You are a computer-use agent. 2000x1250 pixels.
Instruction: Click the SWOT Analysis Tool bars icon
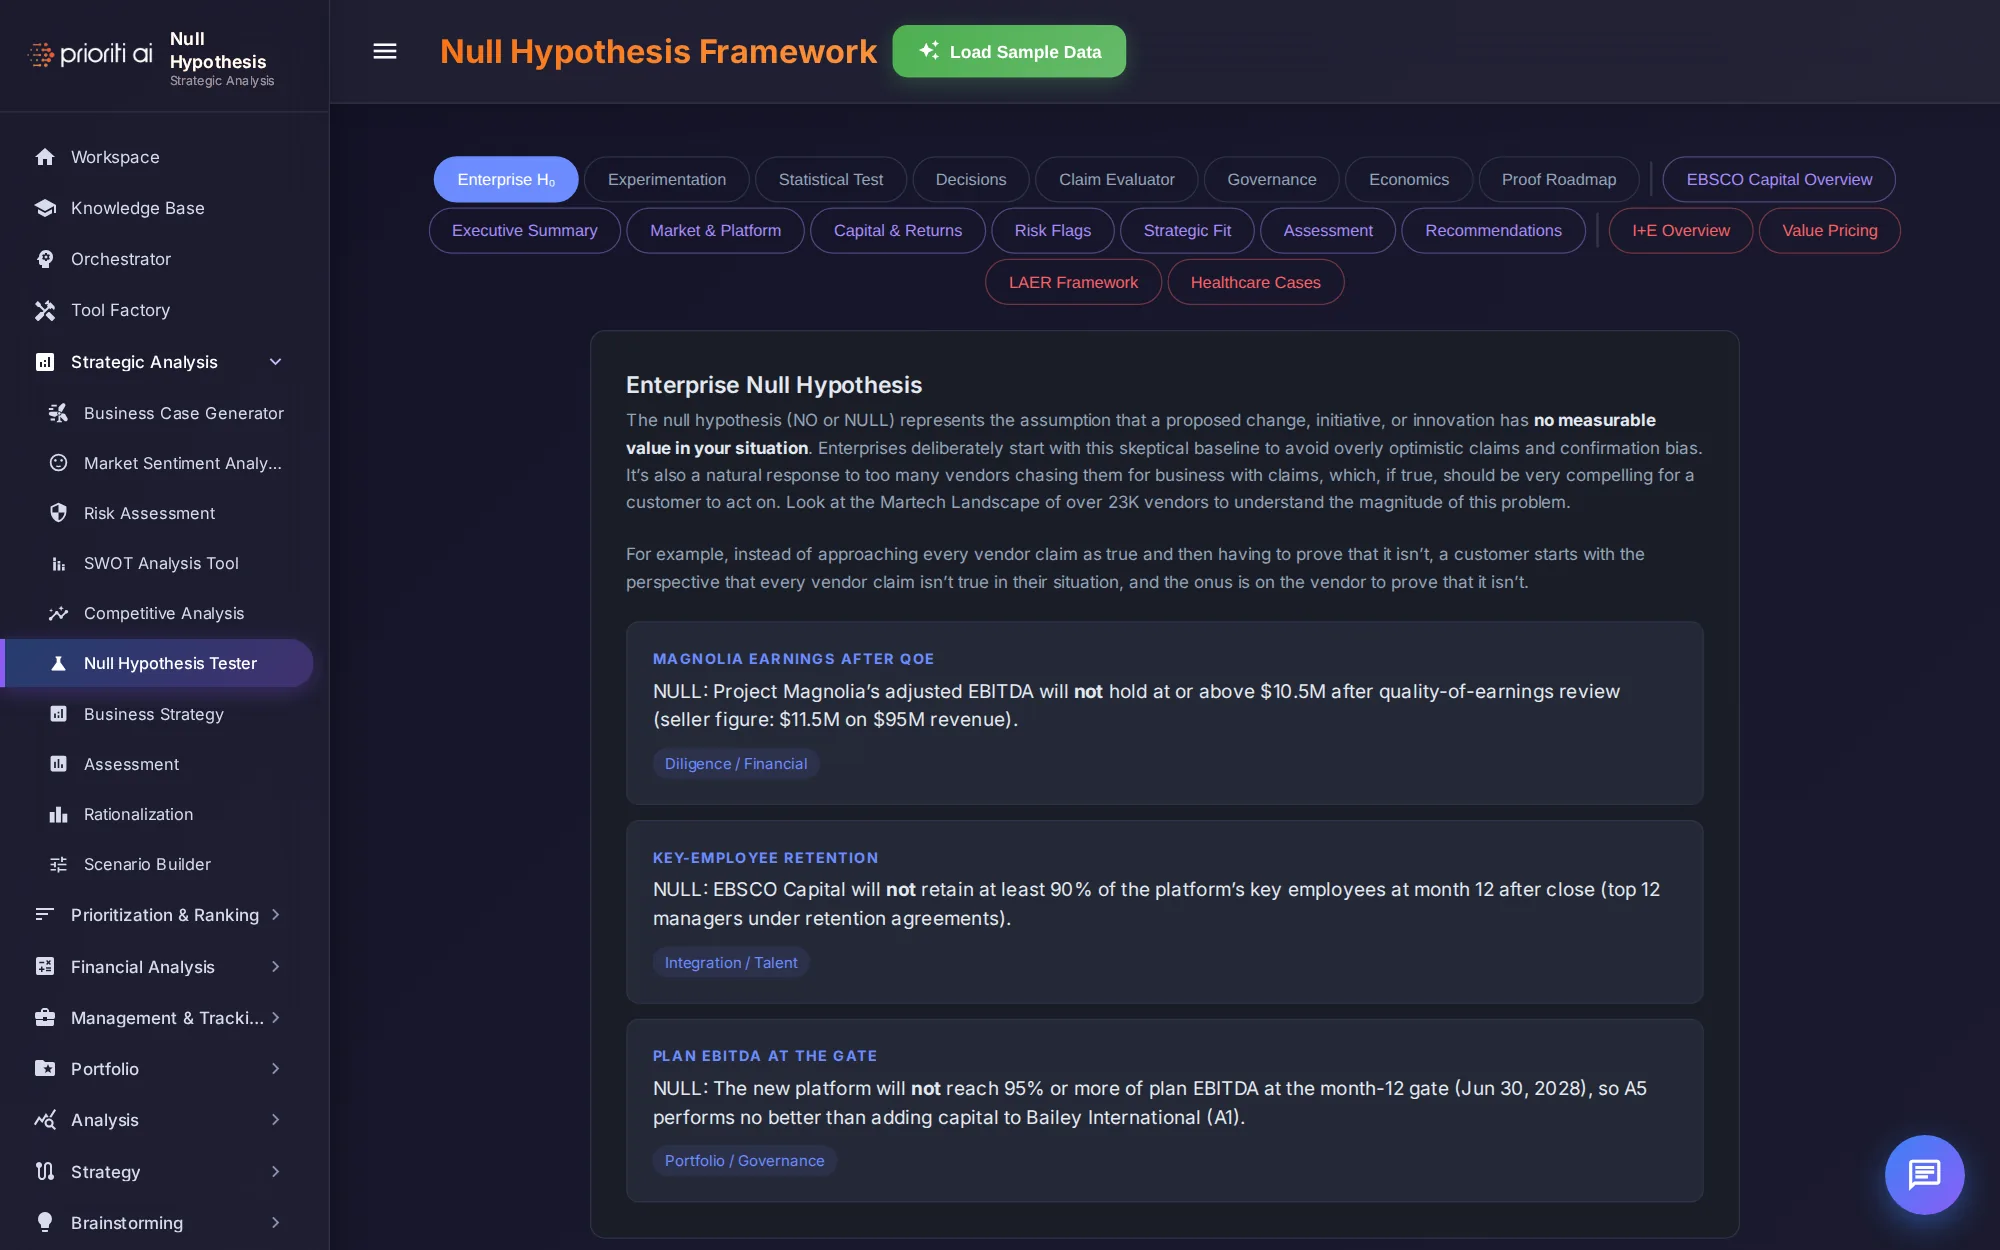[58, 563]
